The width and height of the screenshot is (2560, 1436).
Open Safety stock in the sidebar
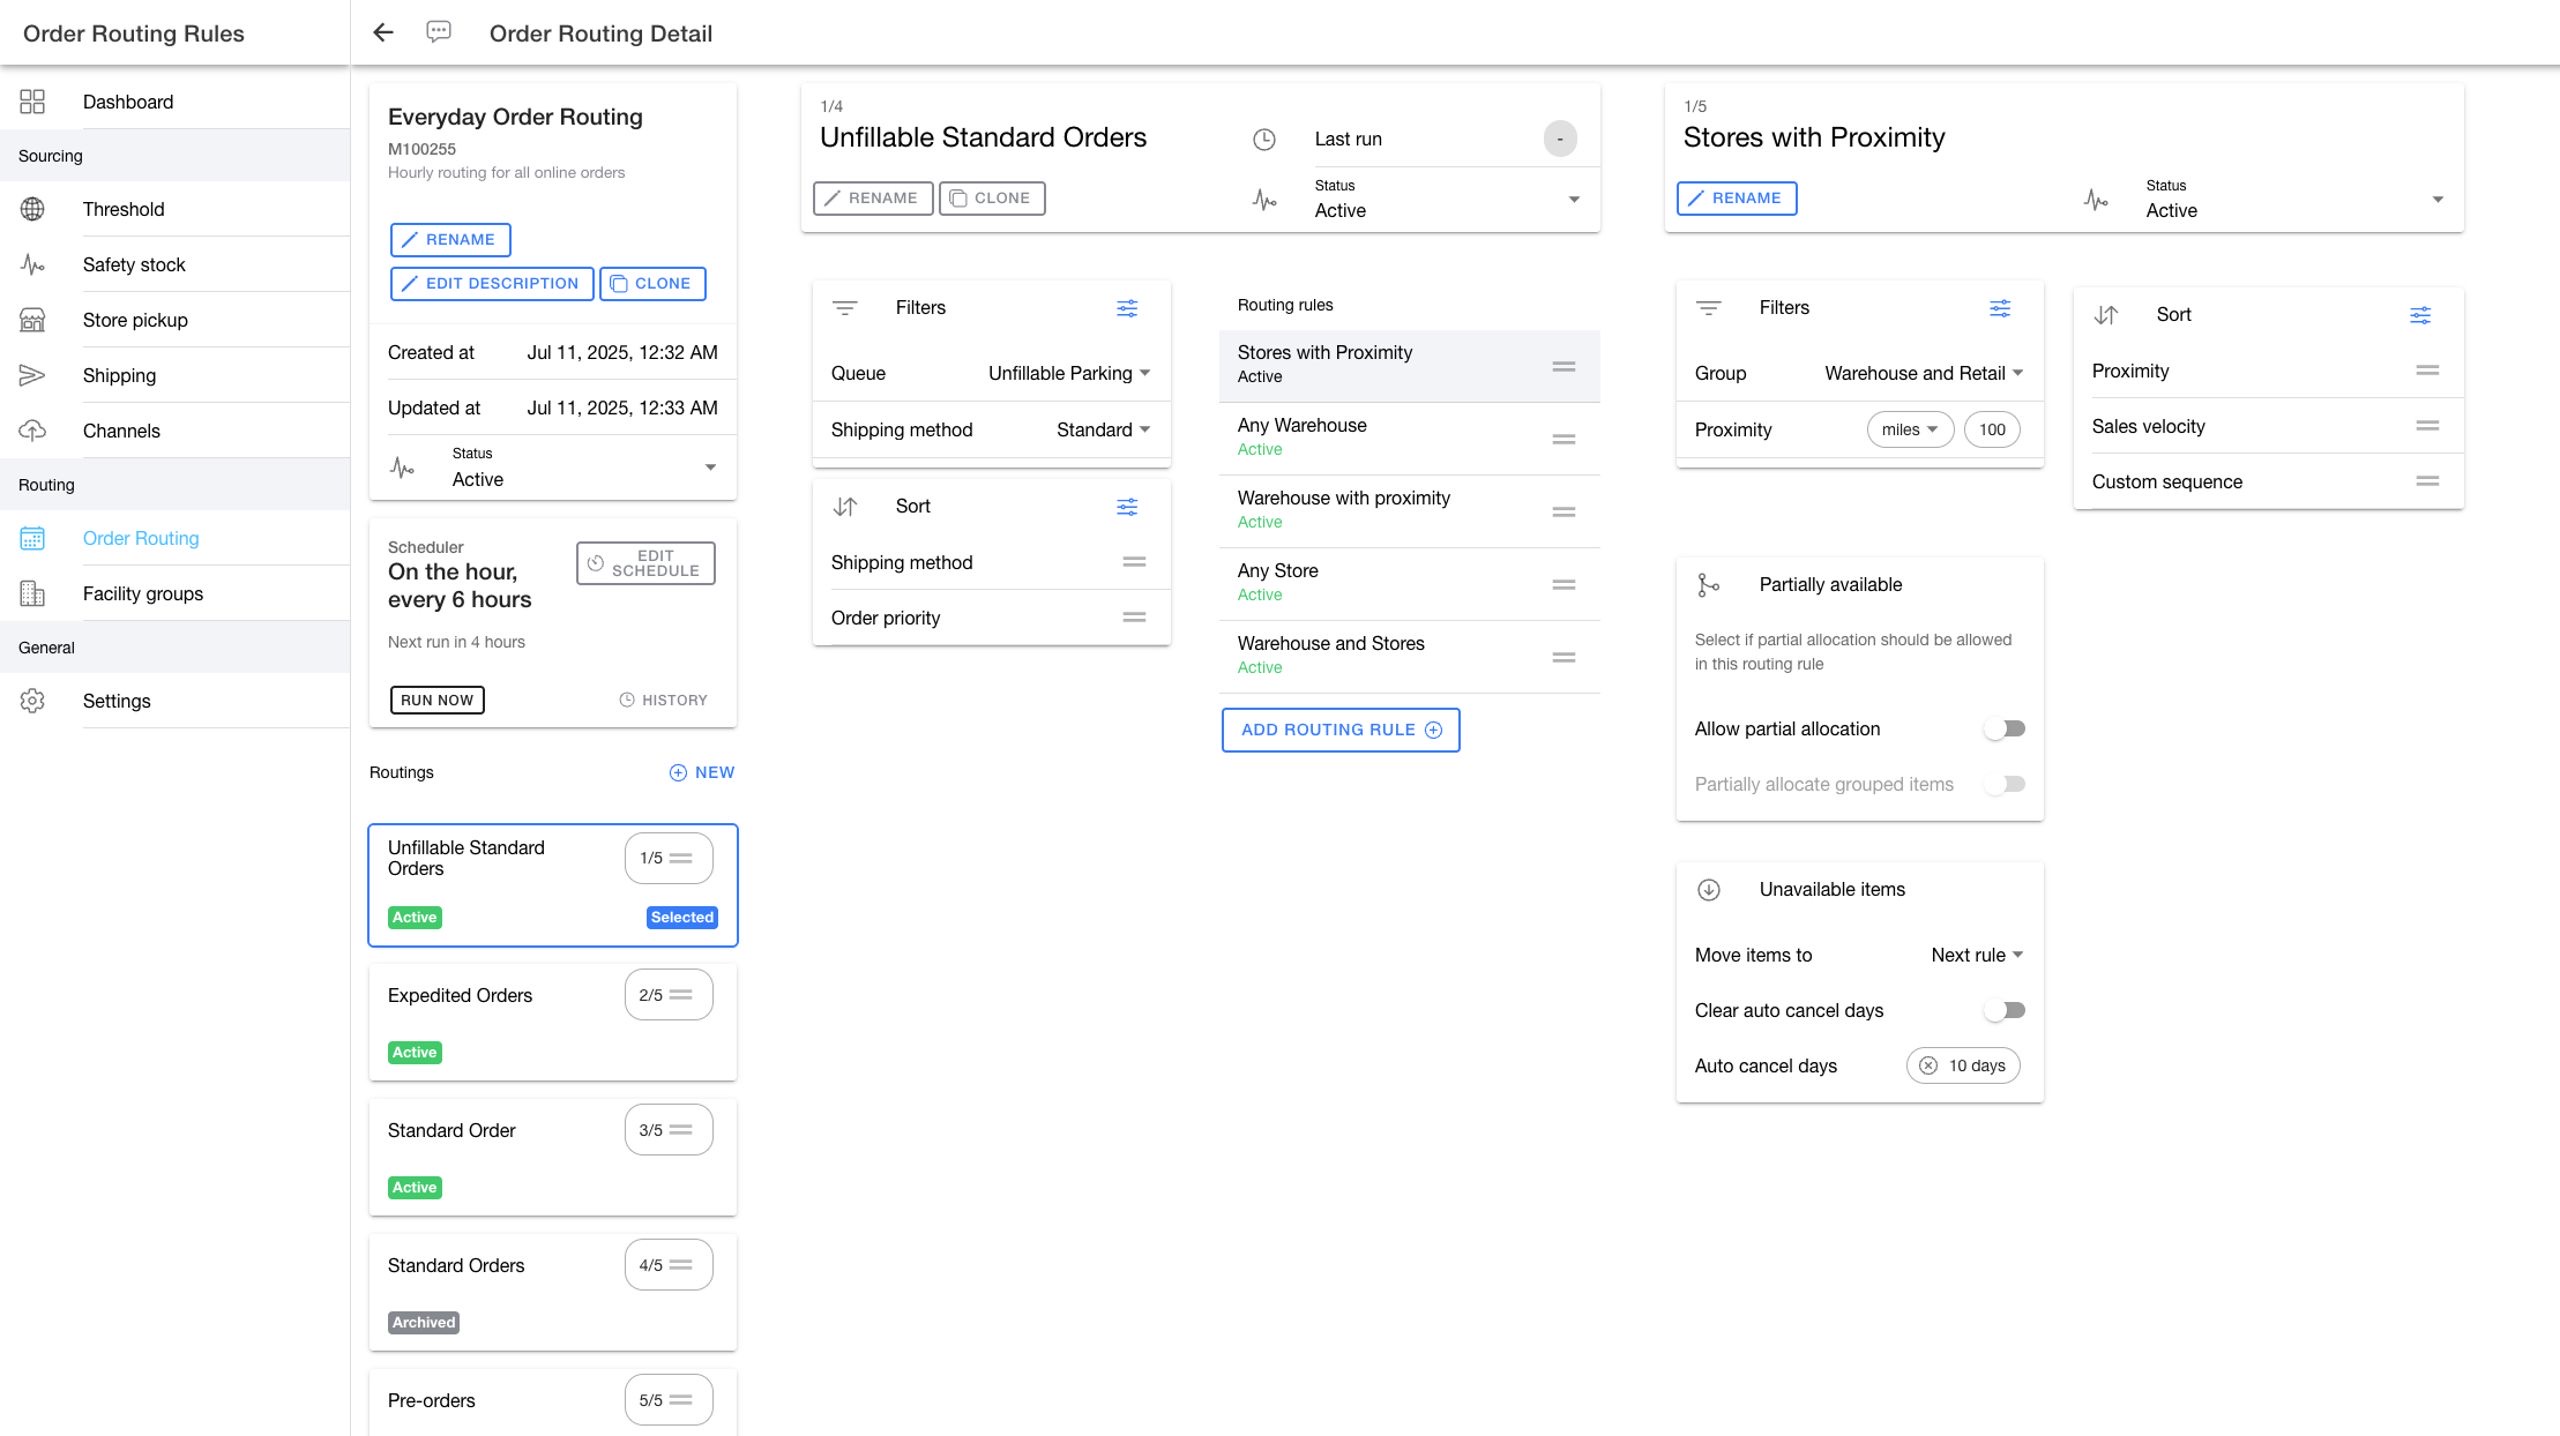tap(175, 264)
